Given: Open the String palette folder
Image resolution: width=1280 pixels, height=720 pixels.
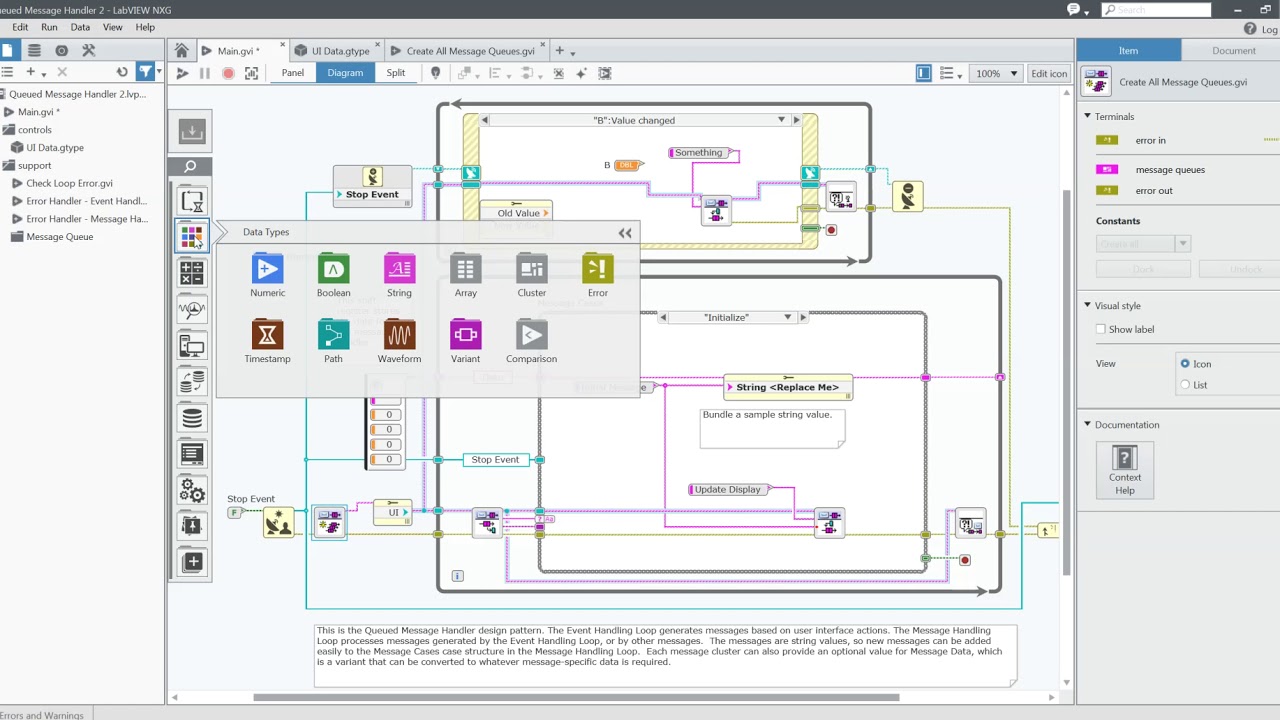Looking at the screenshot, I should pyautogui.click(x=399, y=276).
